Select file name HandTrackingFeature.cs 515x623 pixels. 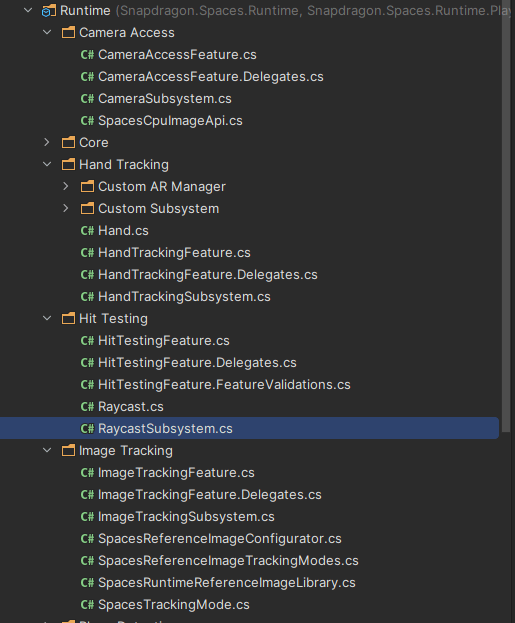click(x=174, y=253)
